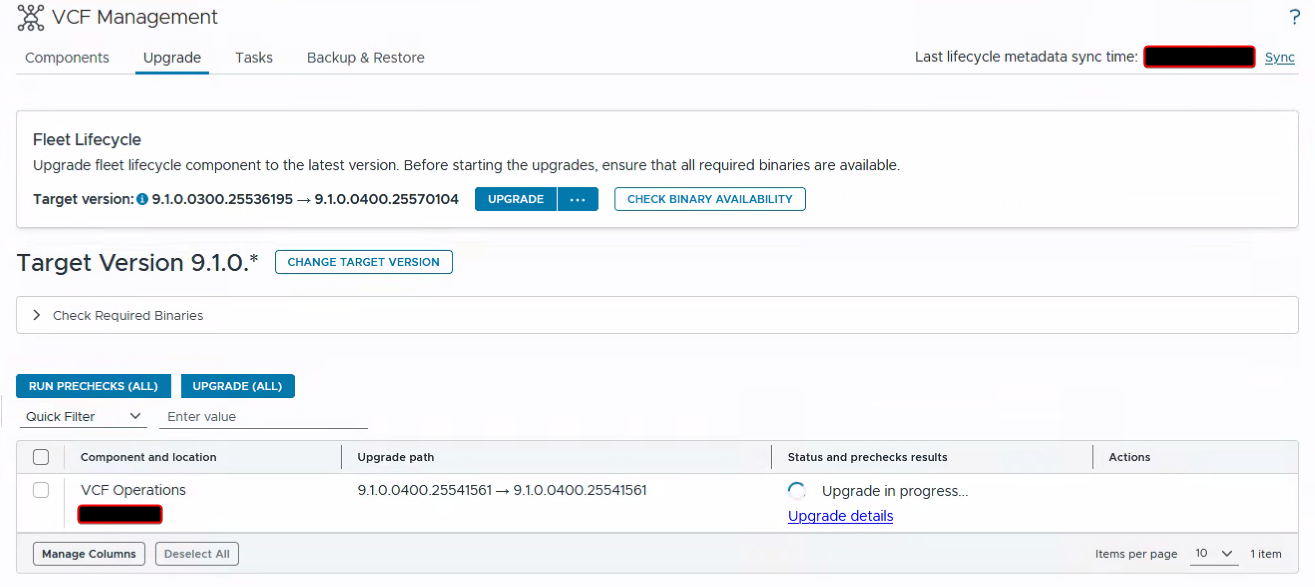This screenshot has height=587, width=1315.
Task: Click the Enter value filter field
Action: (263, 417)
